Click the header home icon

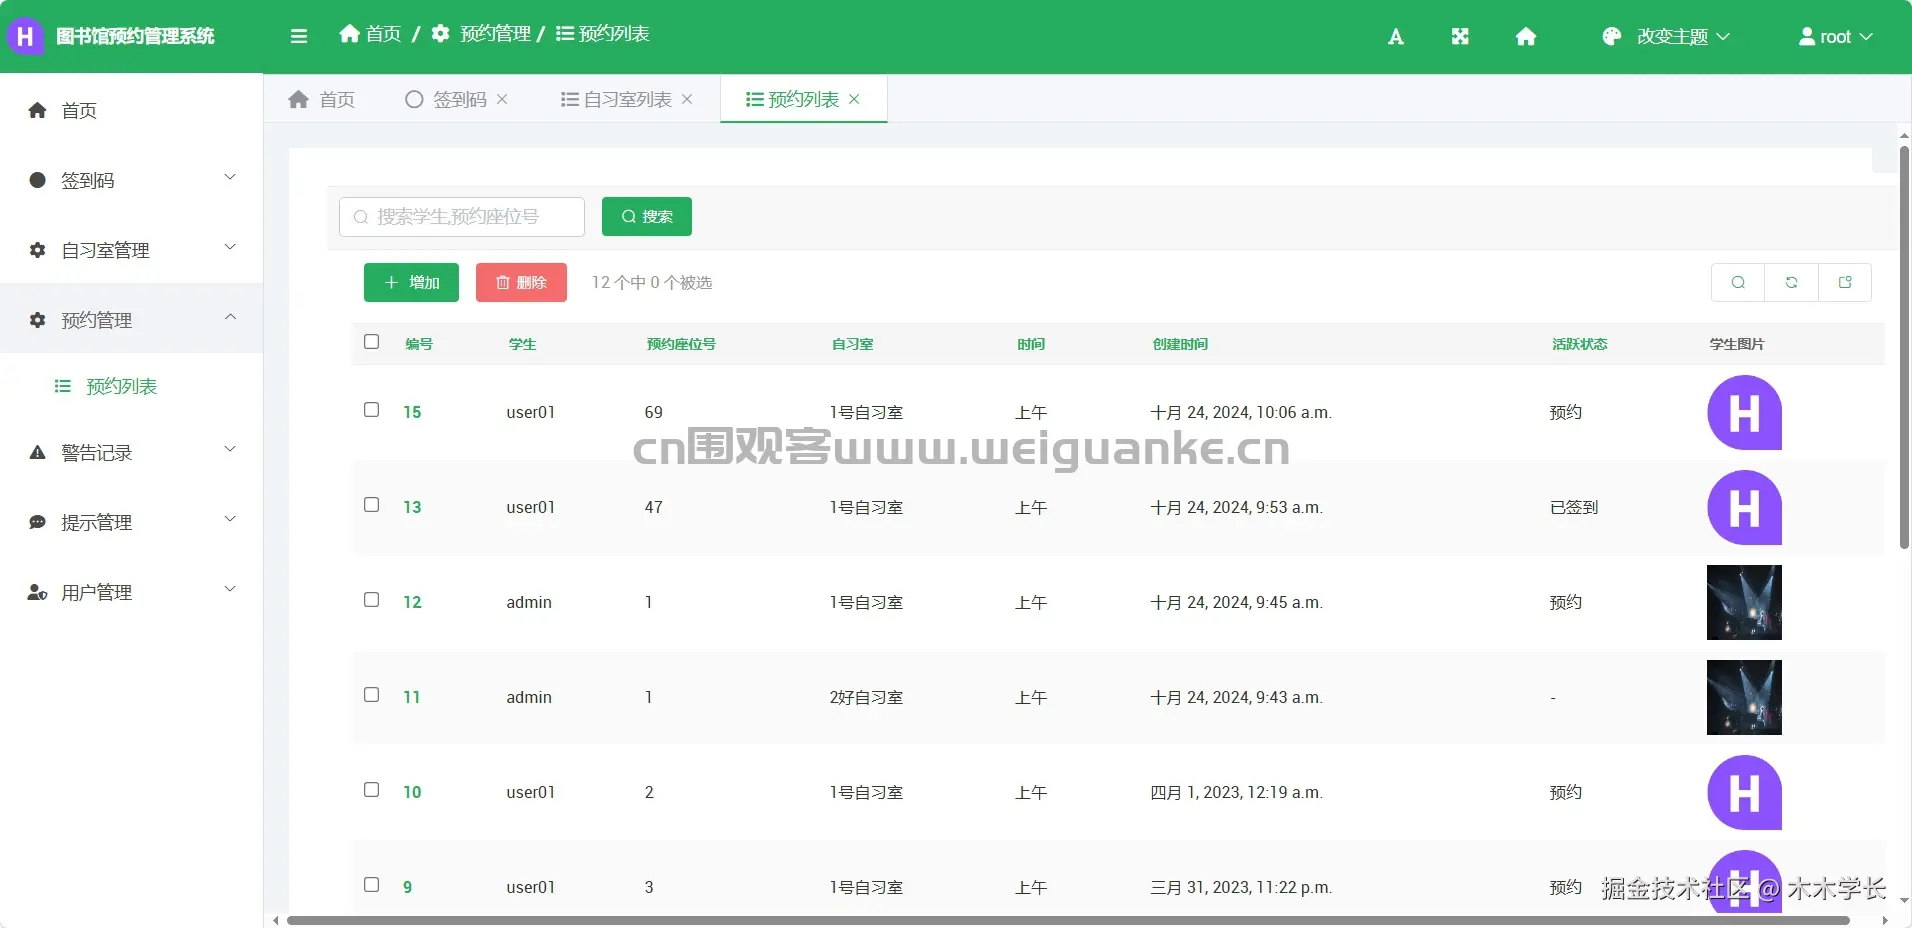click(1526, 37)
